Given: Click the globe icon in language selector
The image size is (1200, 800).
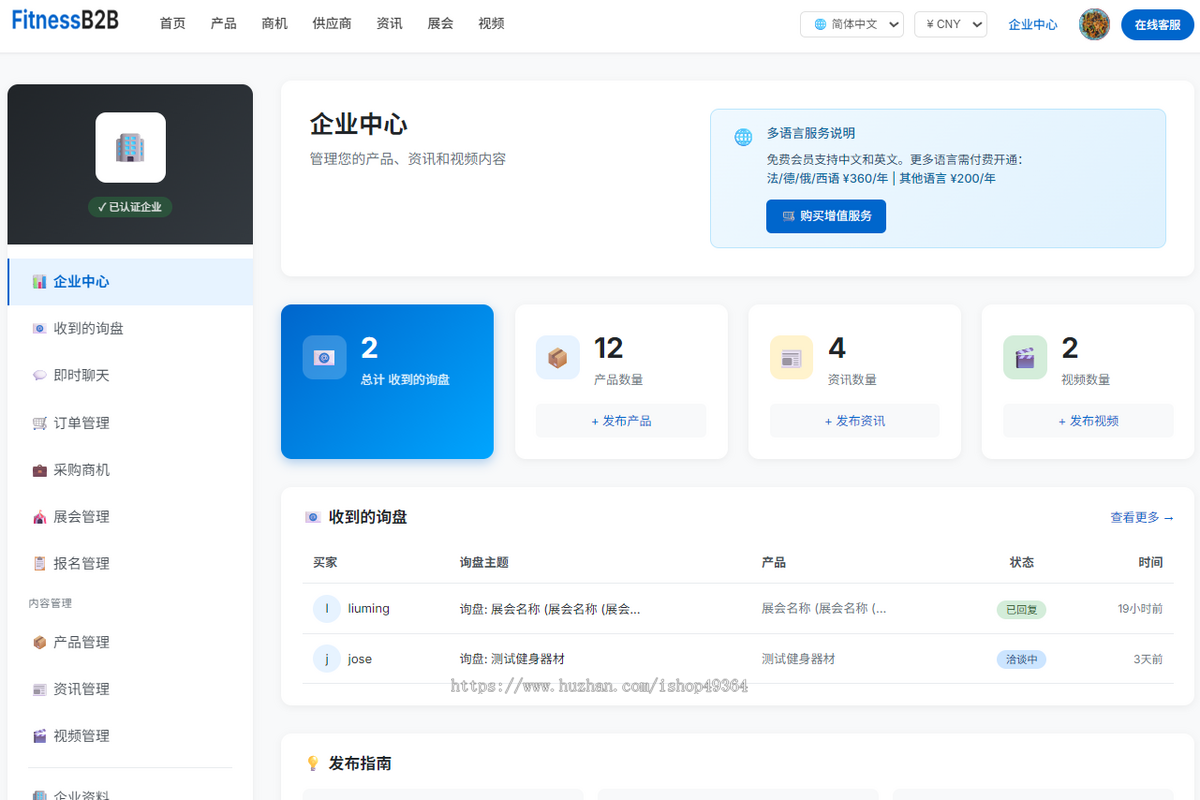Looking at the screenshot, I should pos(821,24).
